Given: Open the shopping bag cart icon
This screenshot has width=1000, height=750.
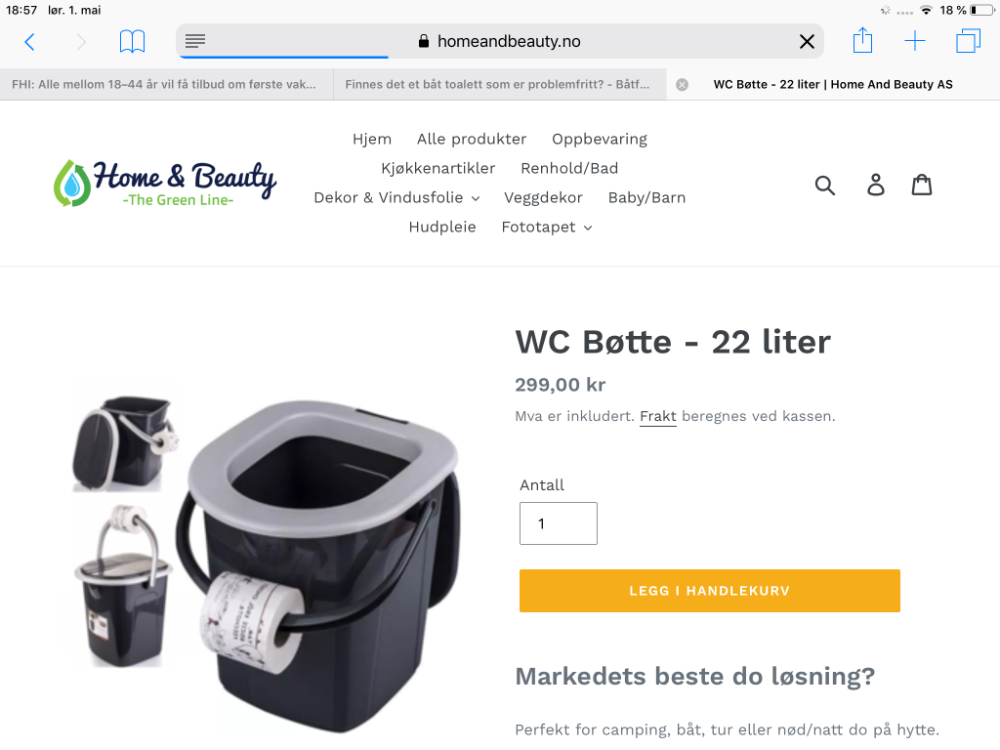Looking at the screenshot, I should [x=922, y=185].
